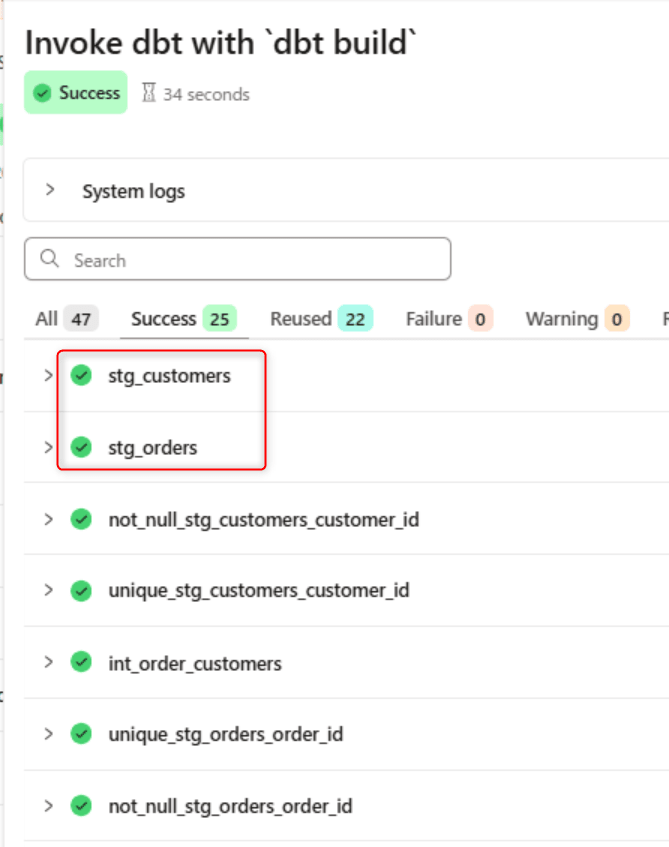Click the unique_stg_customers_customer_id text
The height and width of the screenshot is (847, 669).
(x=259, y=590)
